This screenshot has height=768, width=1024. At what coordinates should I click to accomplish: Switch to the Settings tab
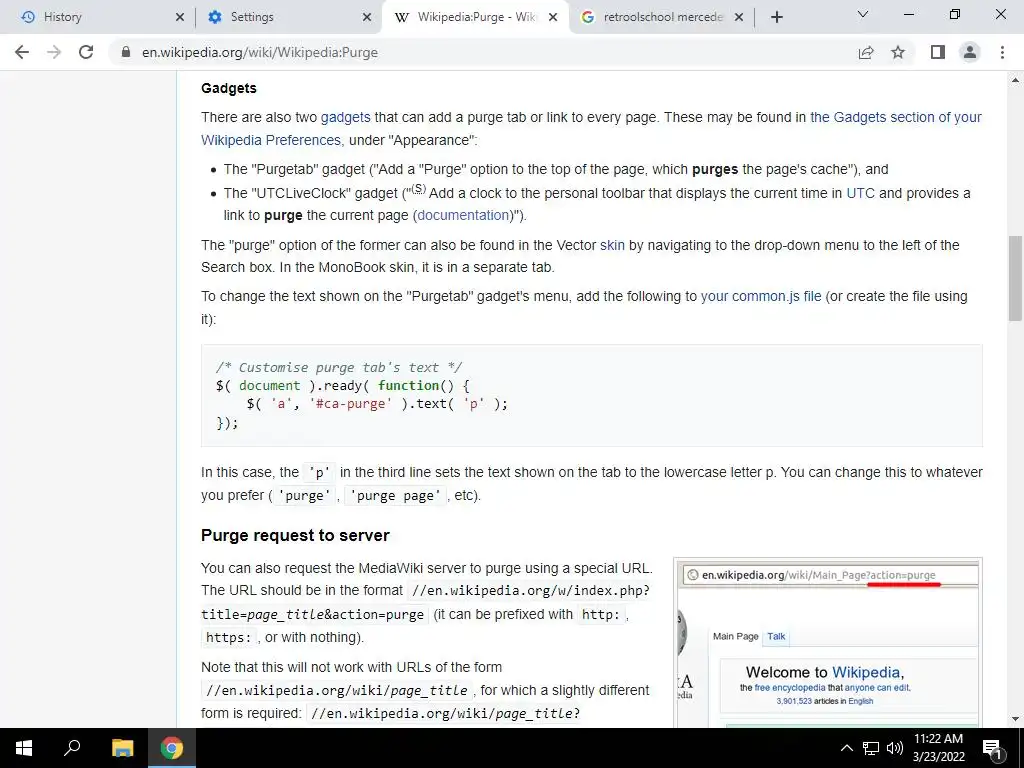coord(287,17)
